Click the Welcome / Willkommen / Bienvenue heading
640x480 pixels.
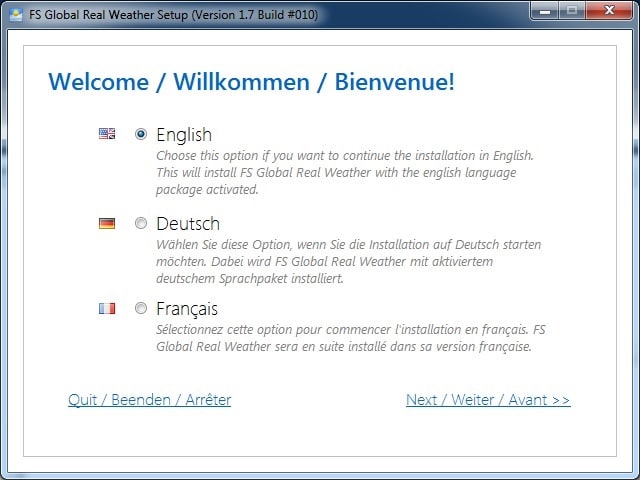(251, 82)
